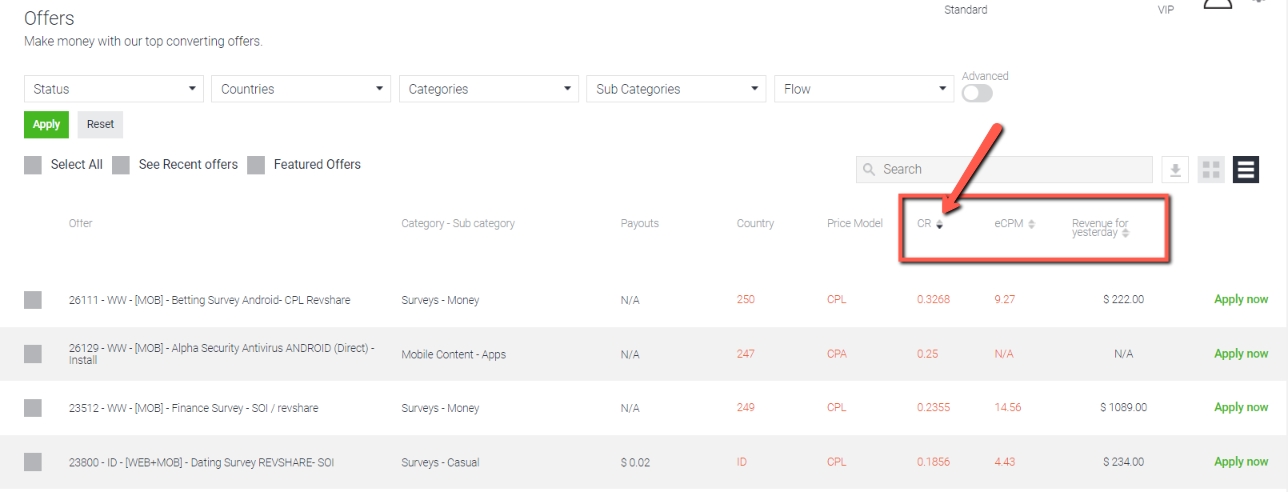This screenshot has width=1288, height=492.
Task: Switch to grid view layout
Action: pos(1211,170)
